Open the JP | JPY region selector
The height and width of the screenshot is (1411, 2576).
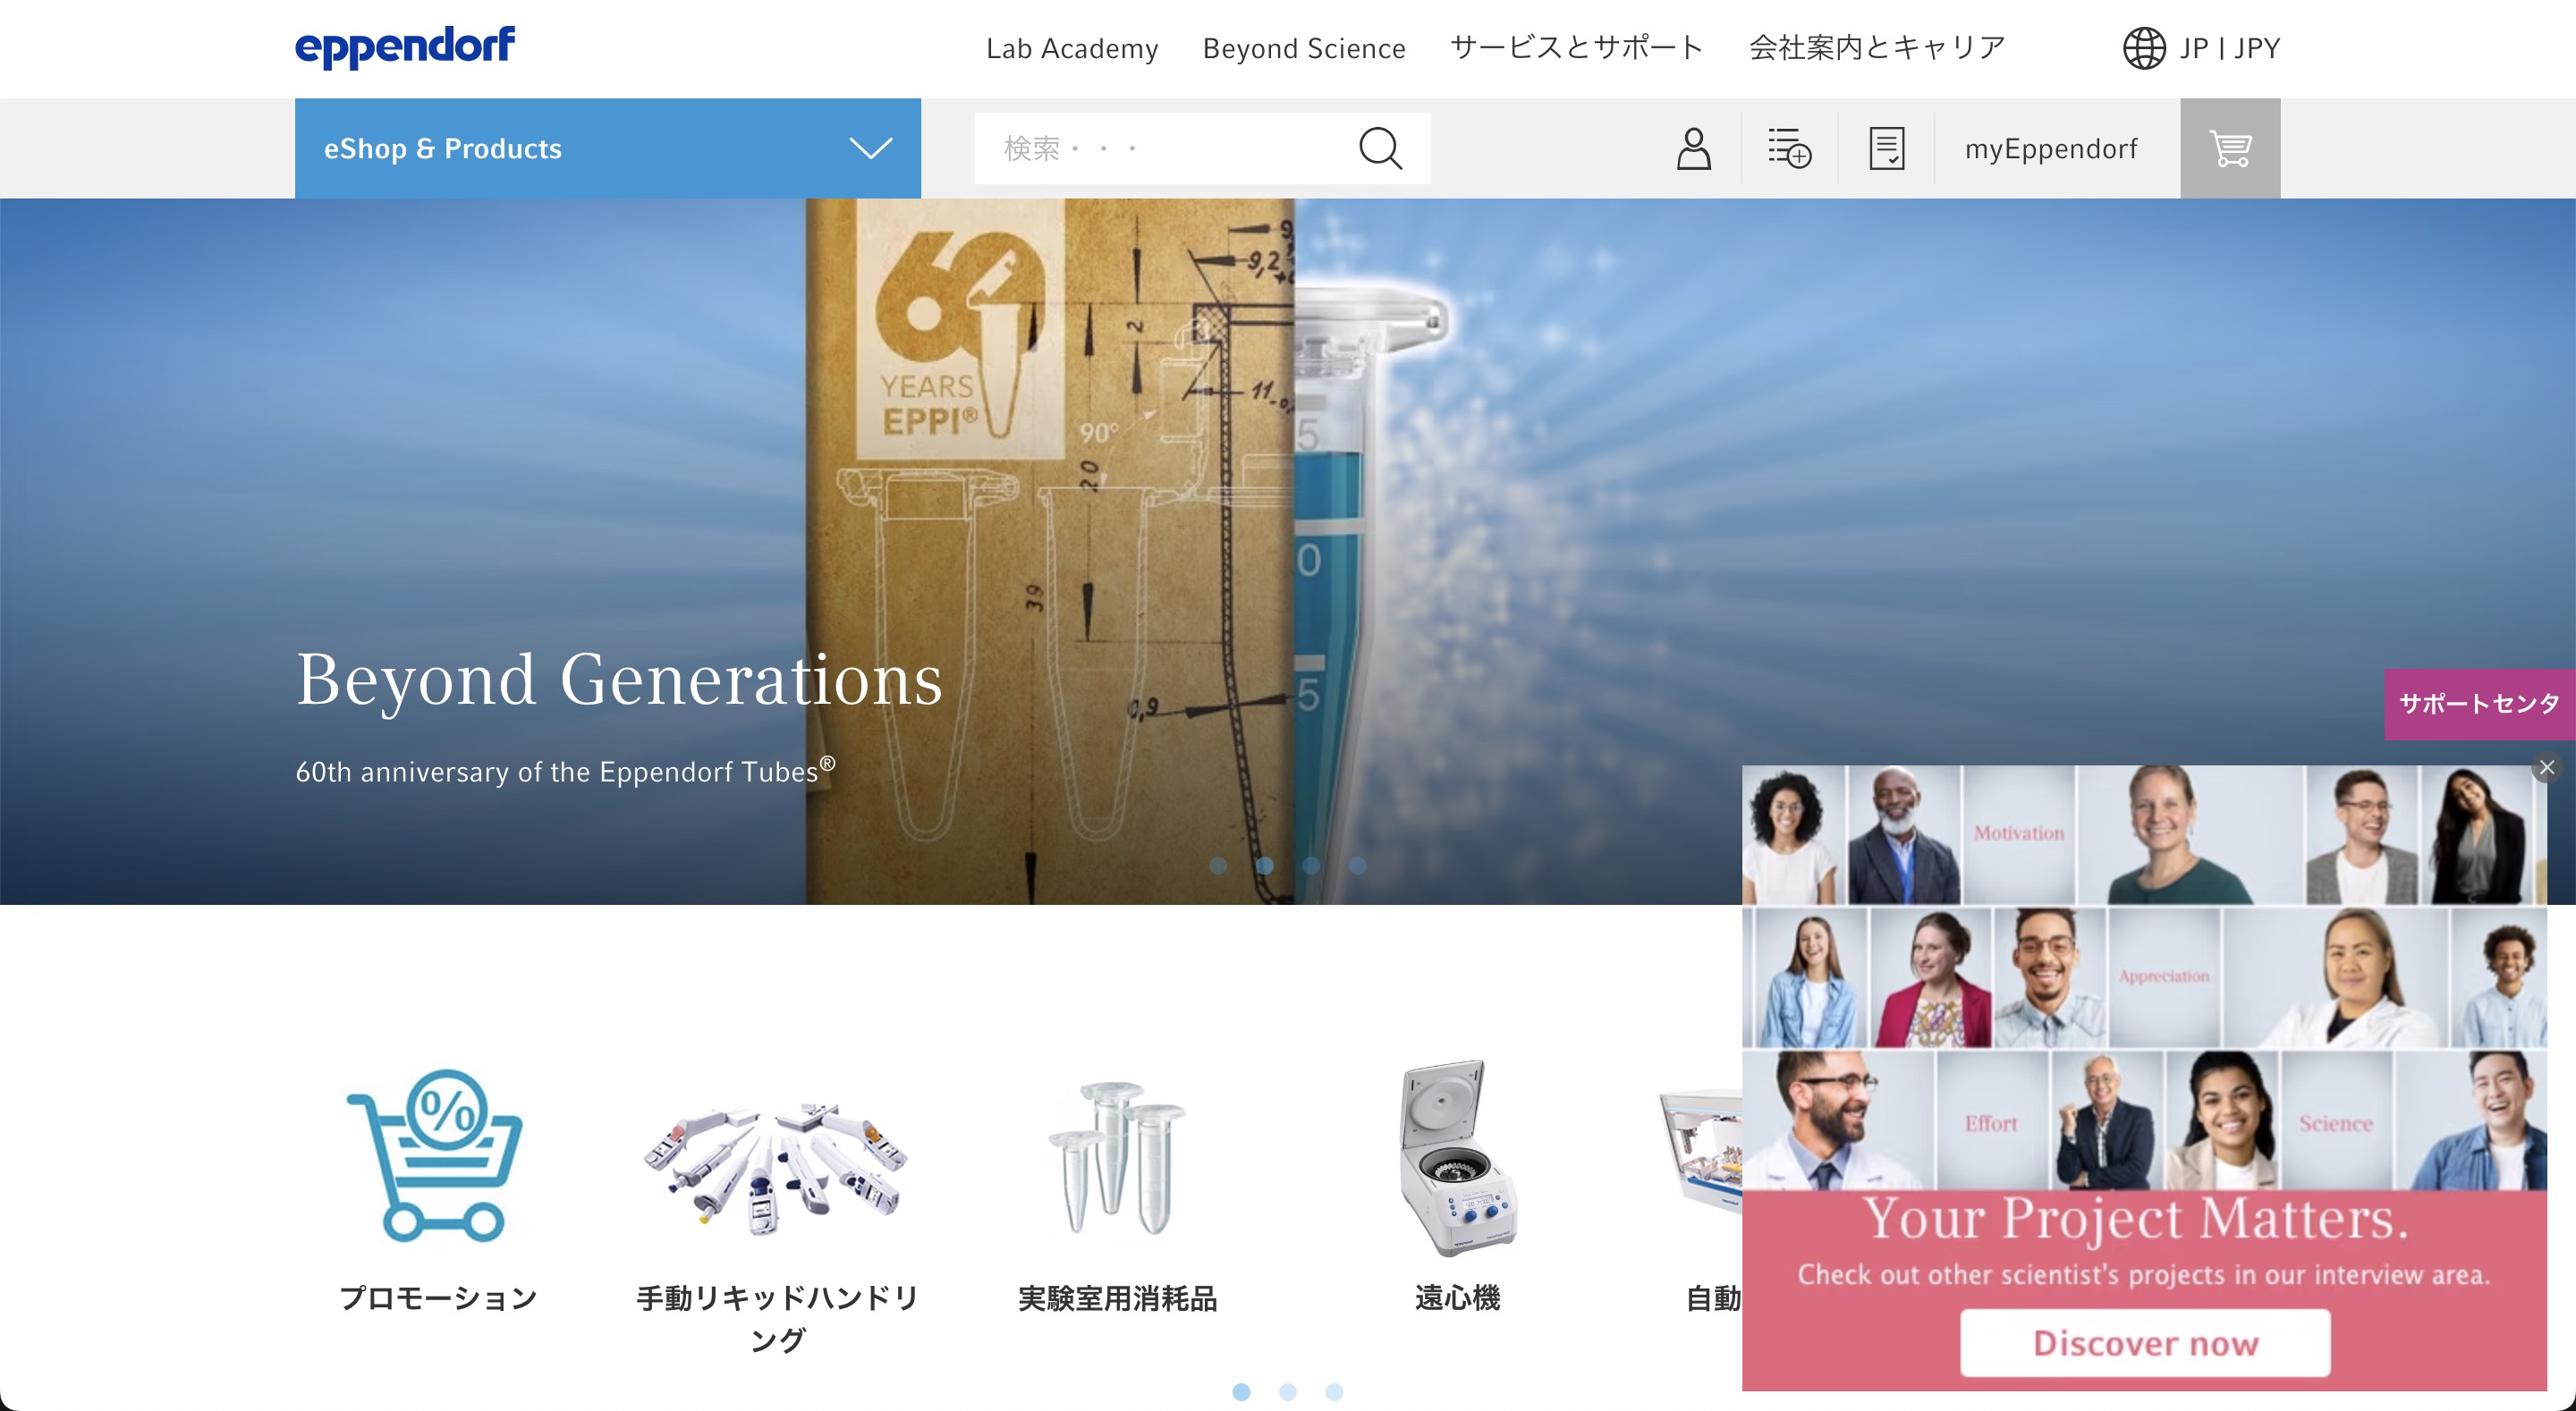point(2229,48)
